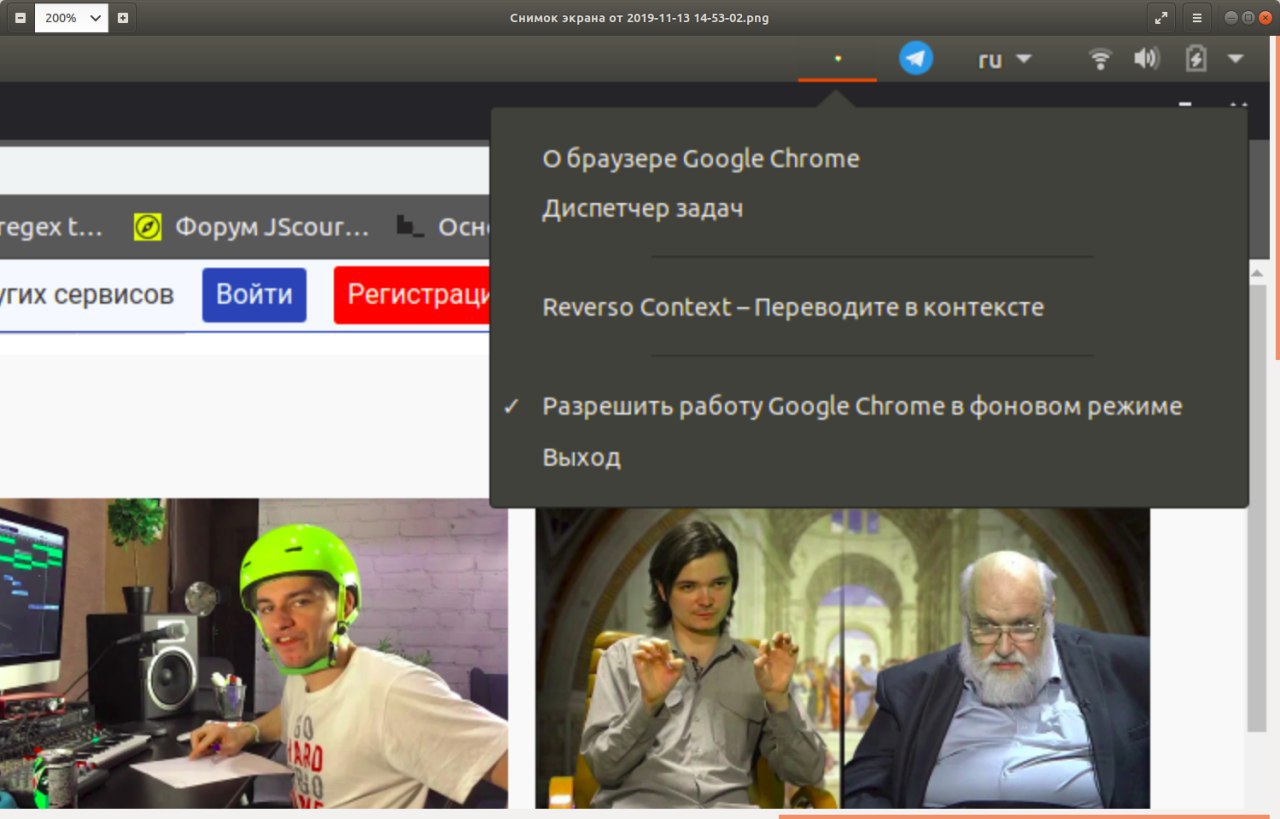This screenshot has width=1280, height=819.
Task: Open the image viewer hamburger menu
Action: point(1196,18)
